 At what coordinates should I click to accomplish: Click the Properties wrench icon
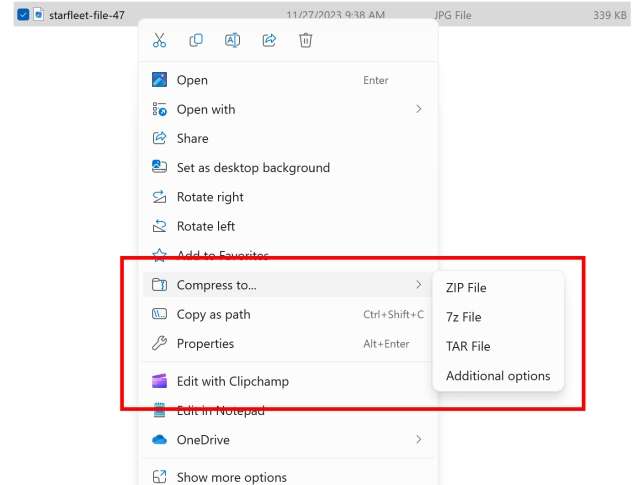159,344
